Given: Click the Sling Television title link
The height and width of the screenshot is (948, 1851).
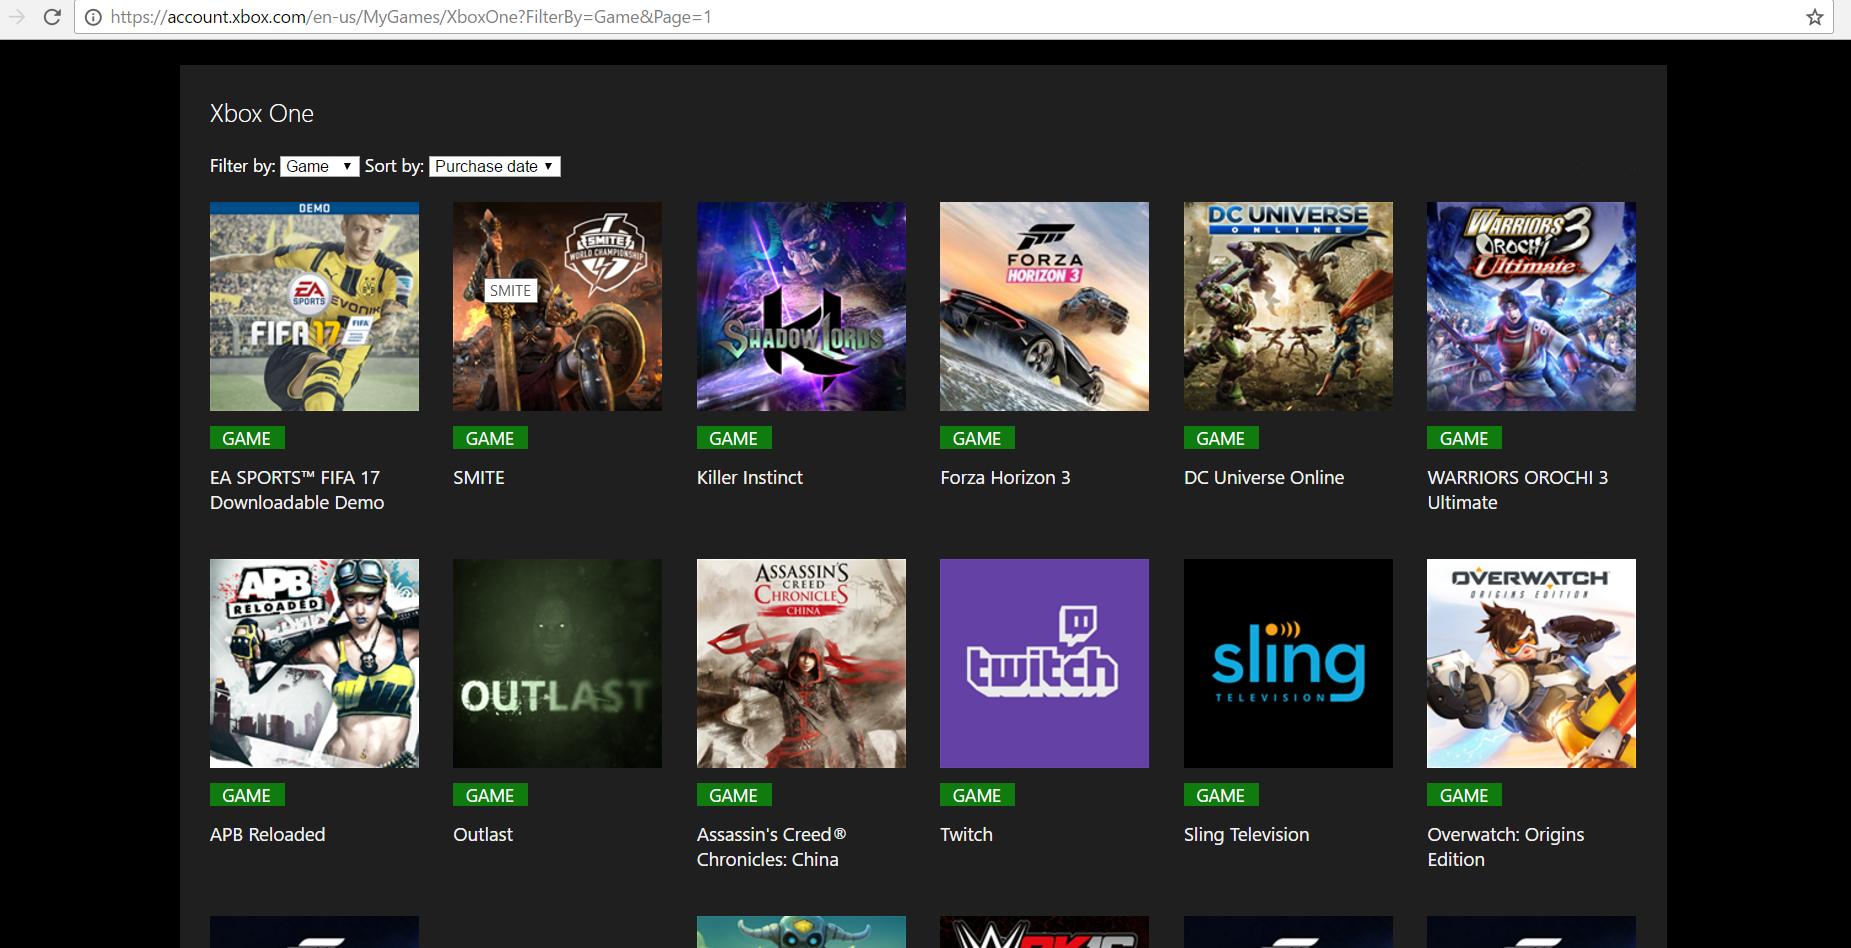Looking at the screenshot, I should click(1246, 835).
